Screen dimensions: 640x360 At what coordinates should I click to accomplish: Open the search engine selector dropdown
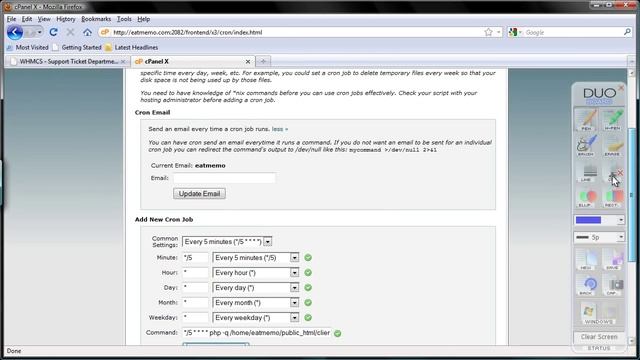tap(516, 32)
